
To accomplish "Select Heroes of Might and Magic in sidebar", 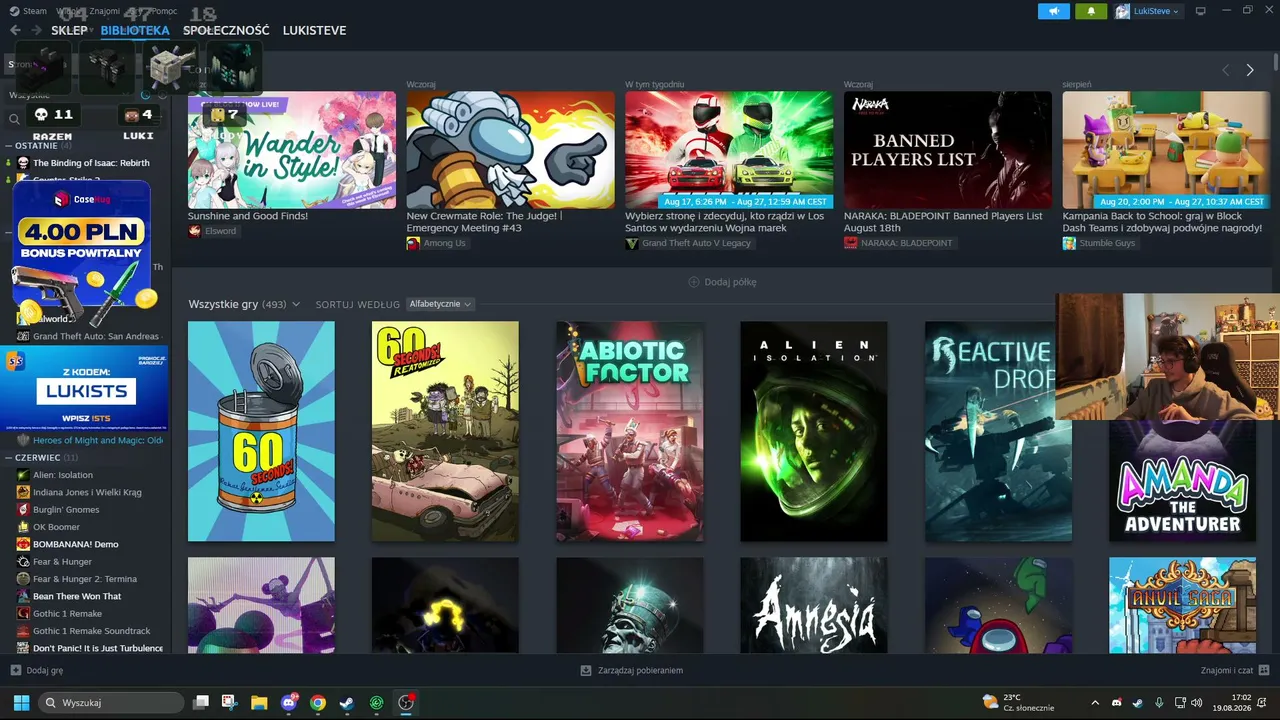I will point(98,440).
